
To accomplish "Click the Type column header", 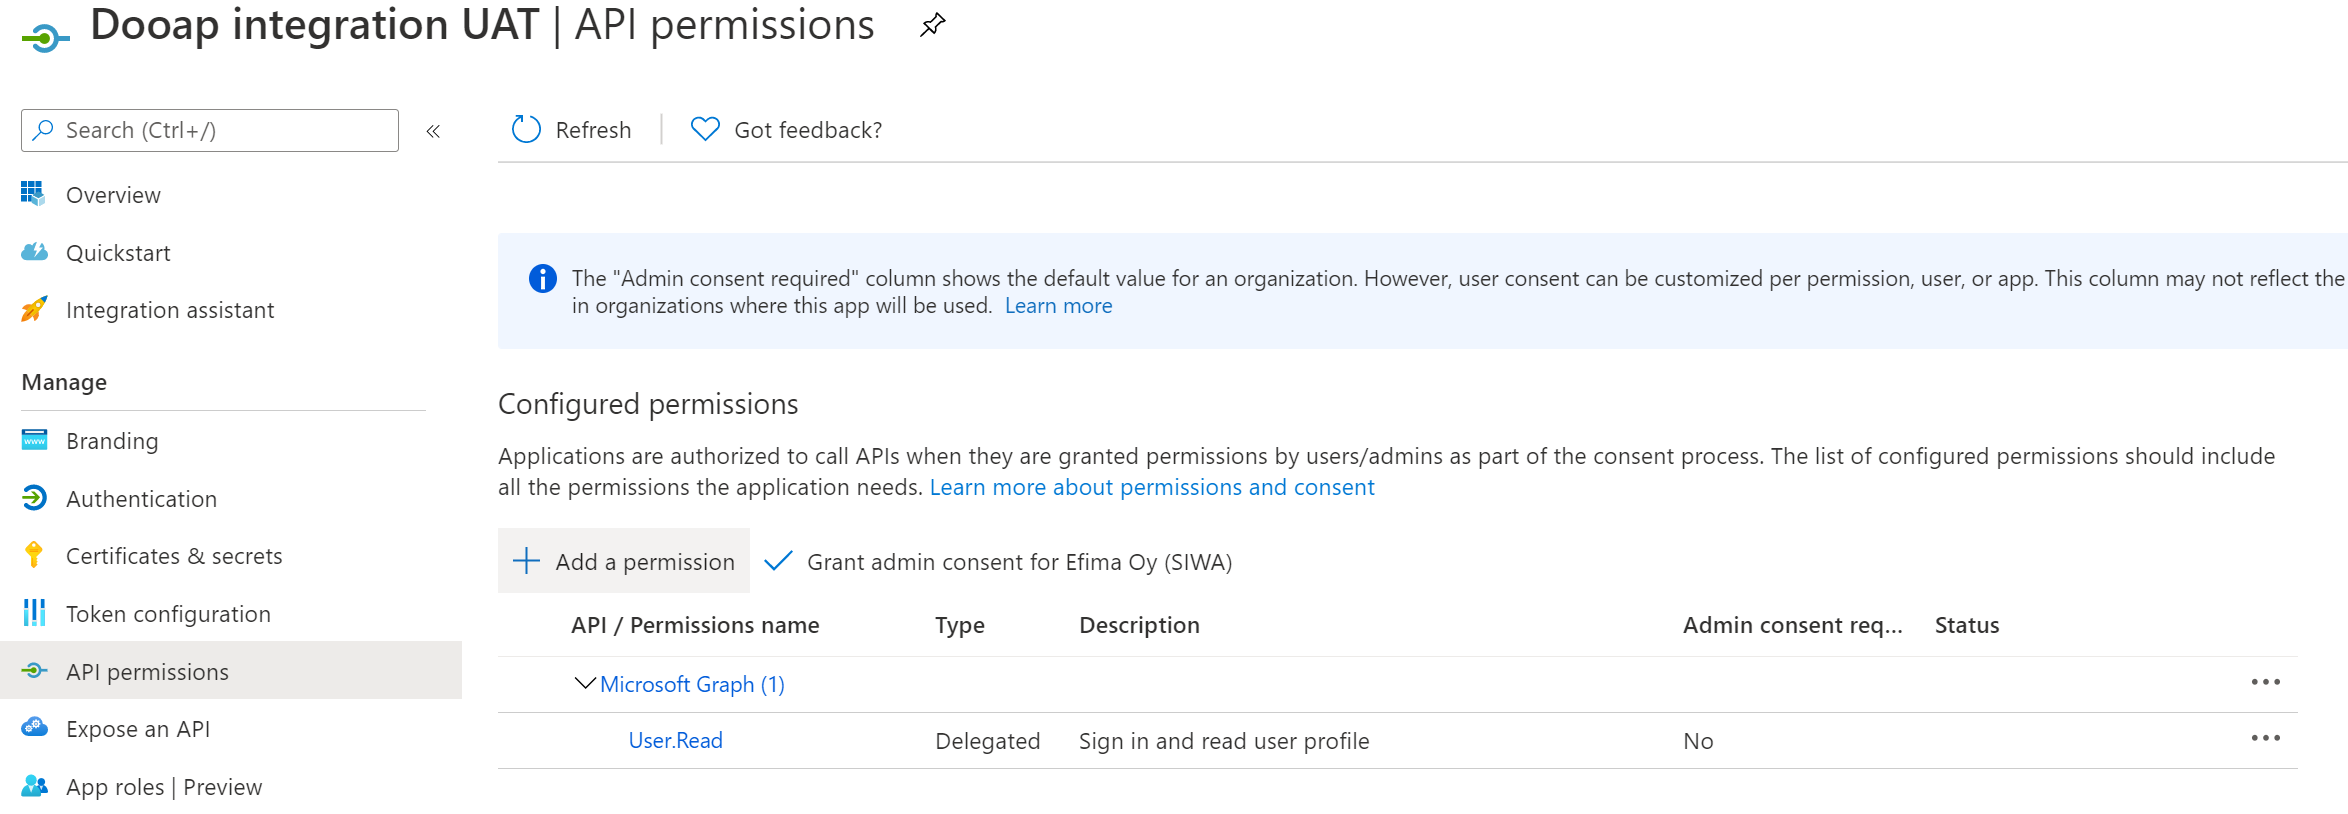I will [960, 625].
